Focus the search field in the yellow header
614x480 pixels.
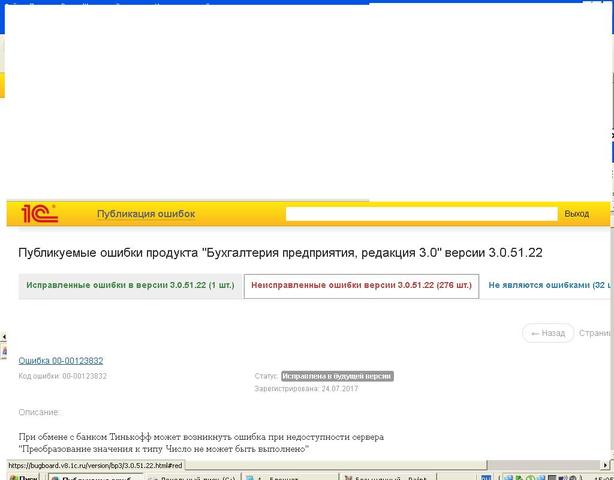[x=421, y=214]
